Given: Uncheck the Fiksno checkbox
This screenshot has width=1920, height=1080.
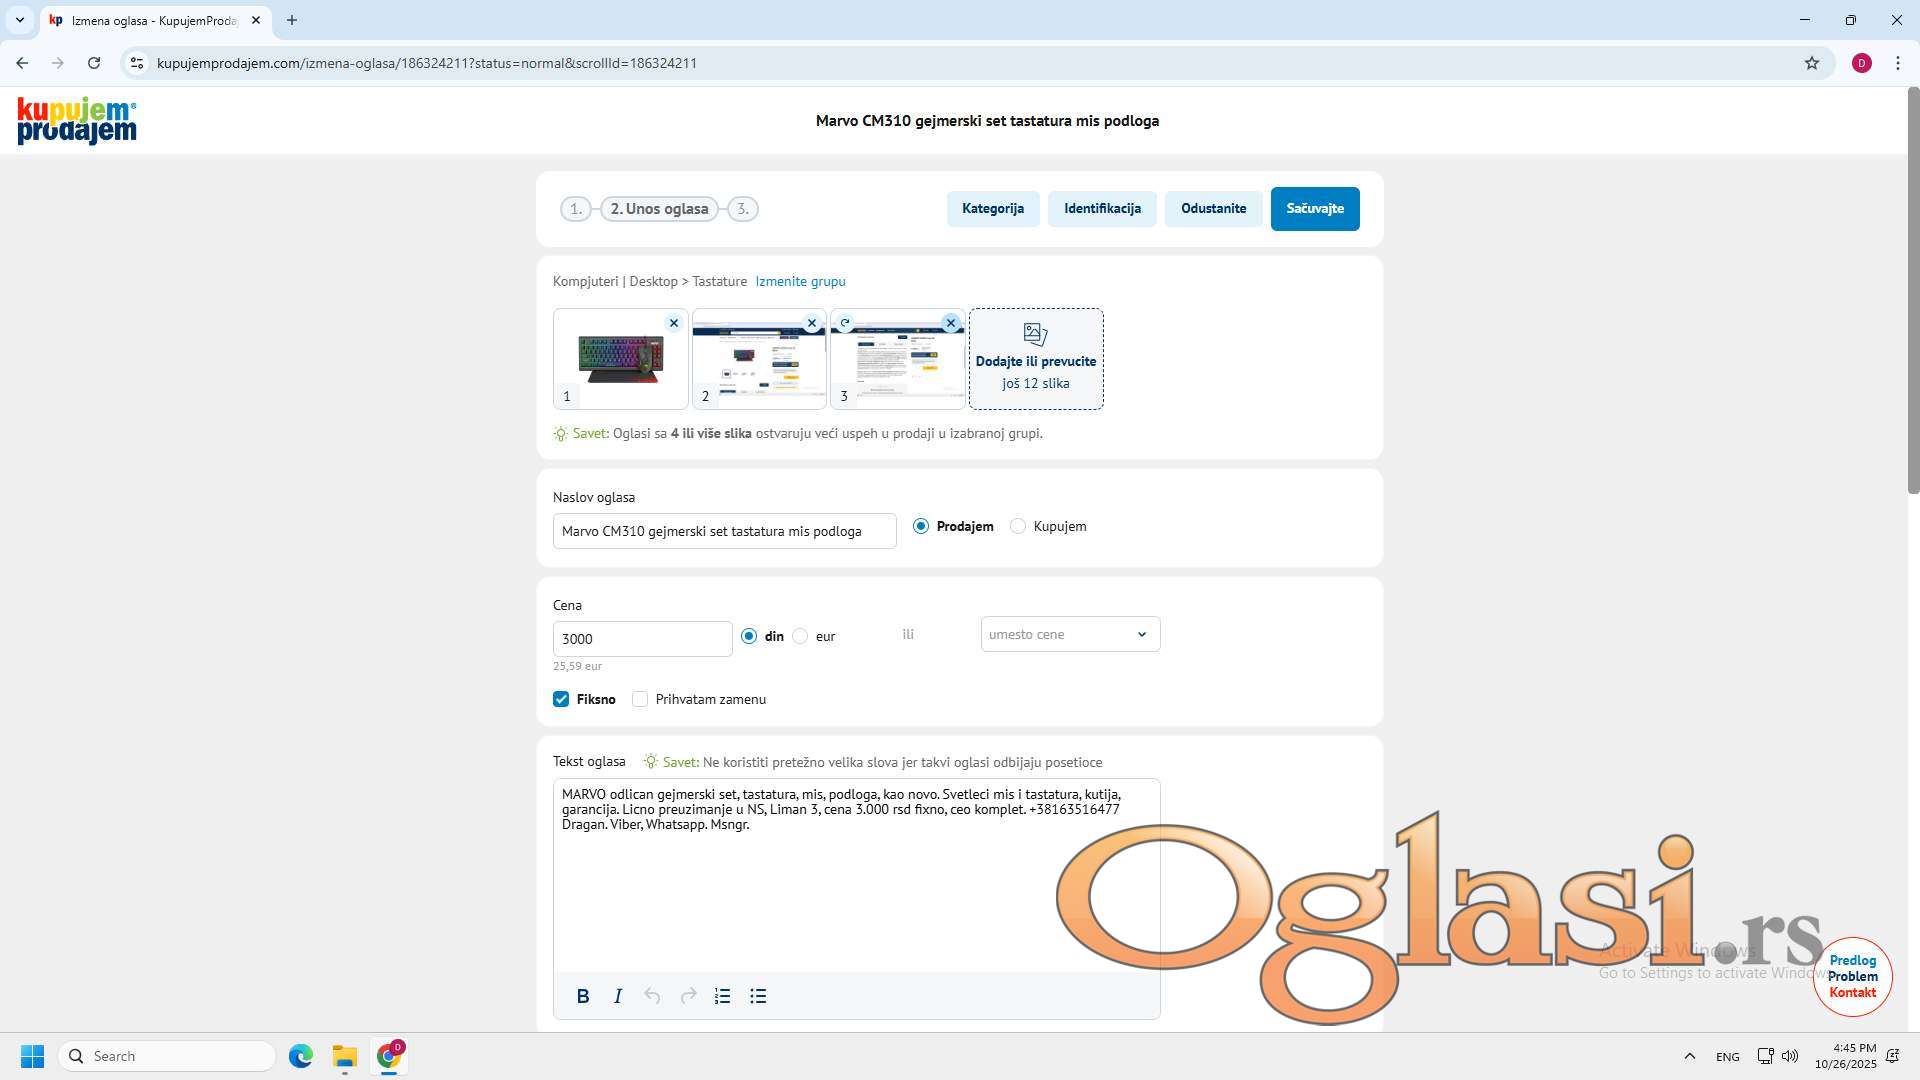Looking at the screenshot, I should point(561,699).
